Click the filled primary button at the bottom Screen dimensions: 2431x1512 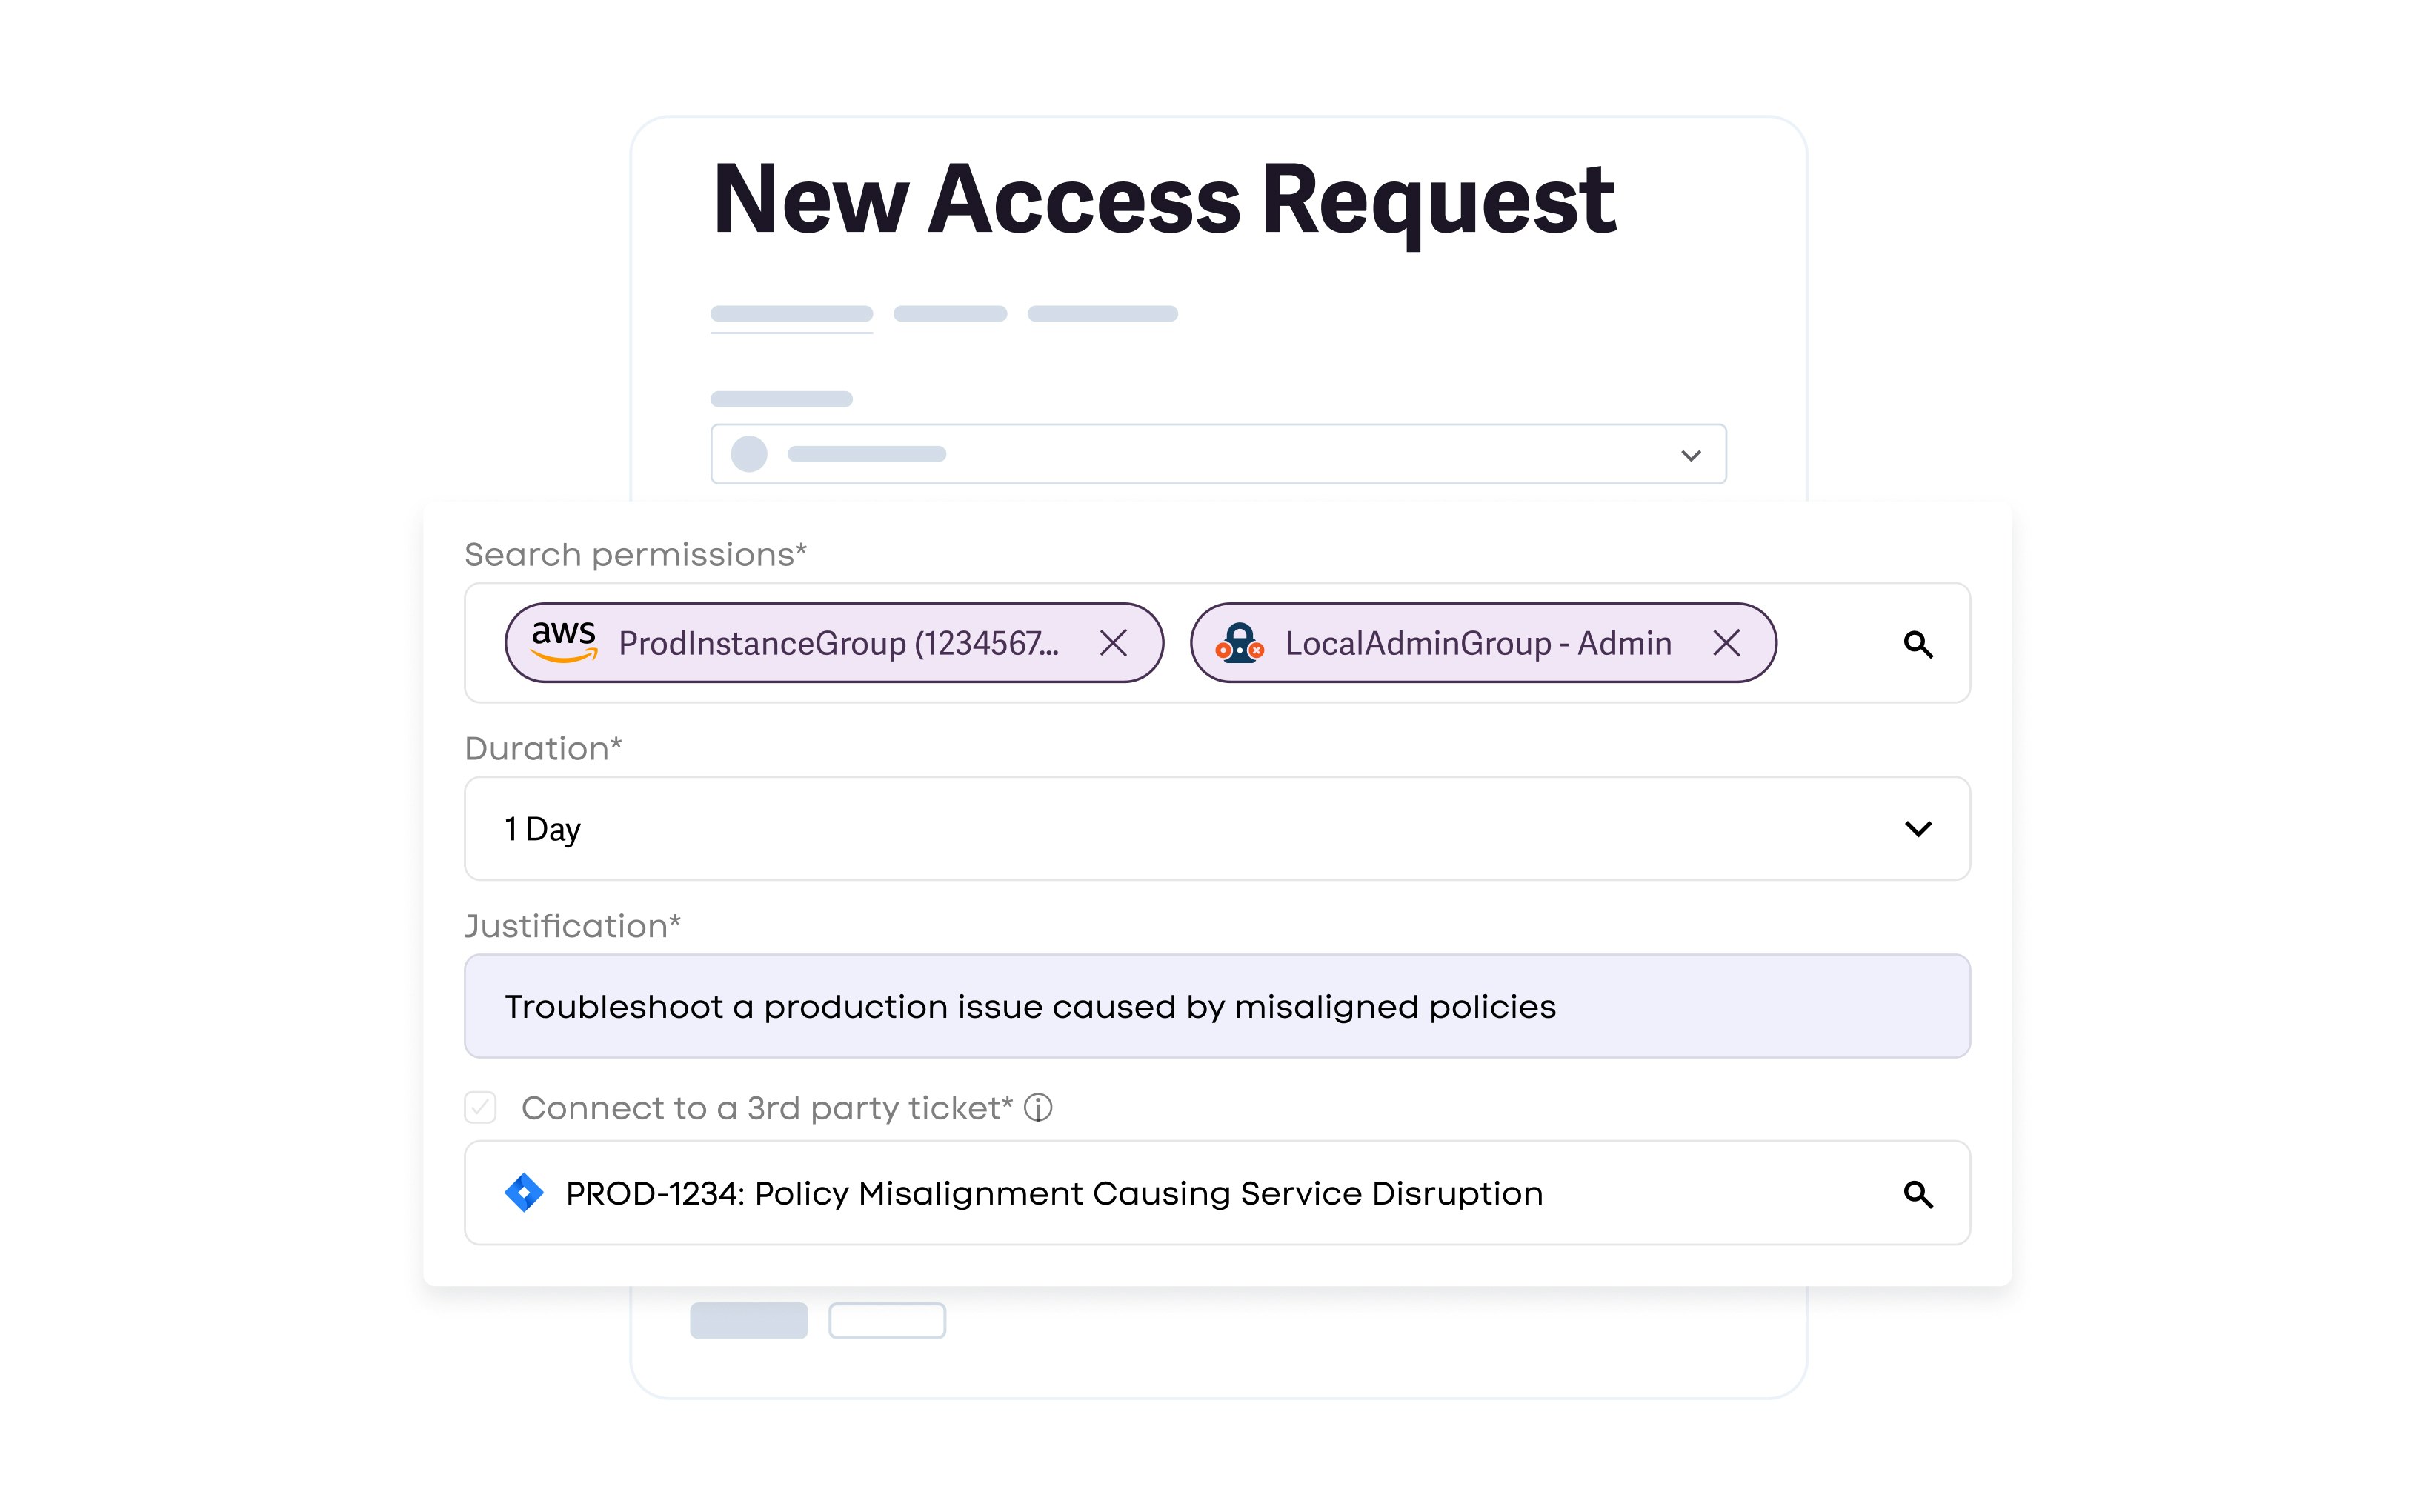point(749,1320)
